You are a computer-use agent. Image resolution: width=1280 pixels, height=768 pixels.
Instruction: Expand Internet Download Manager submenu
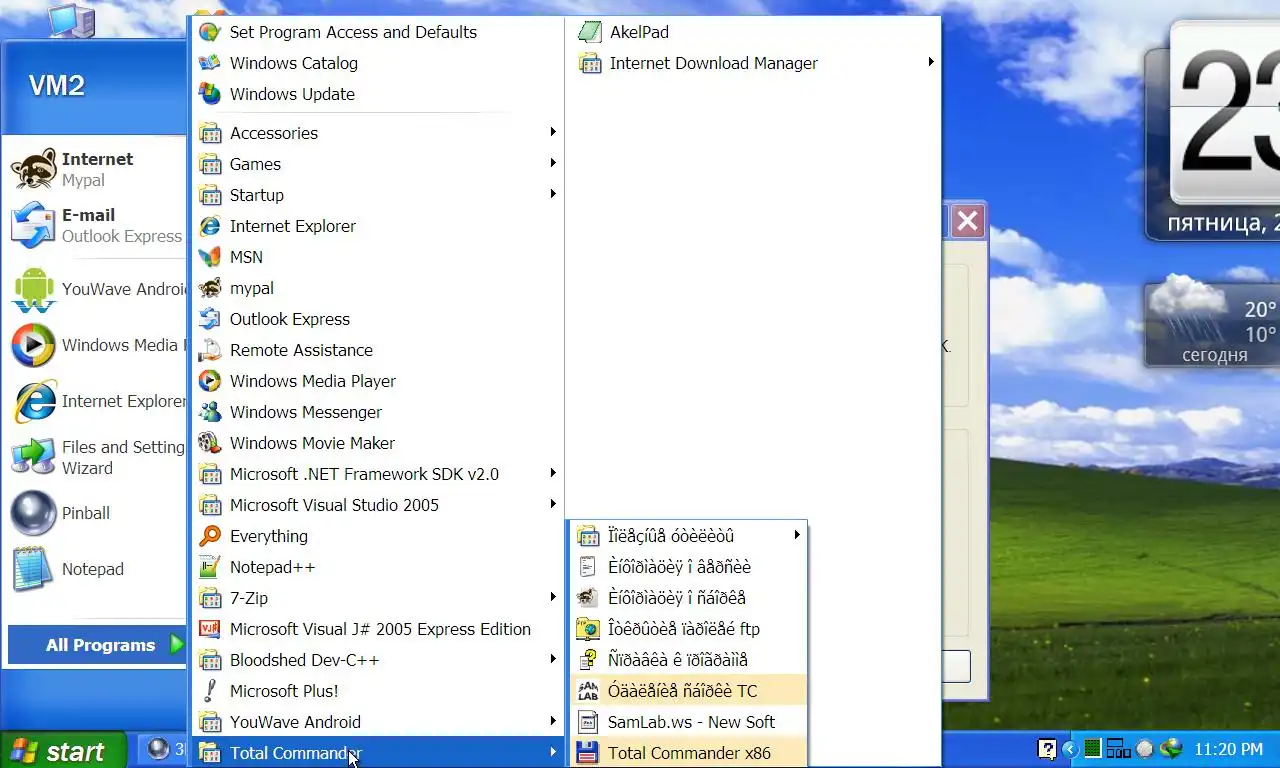[x=755, y=63]
